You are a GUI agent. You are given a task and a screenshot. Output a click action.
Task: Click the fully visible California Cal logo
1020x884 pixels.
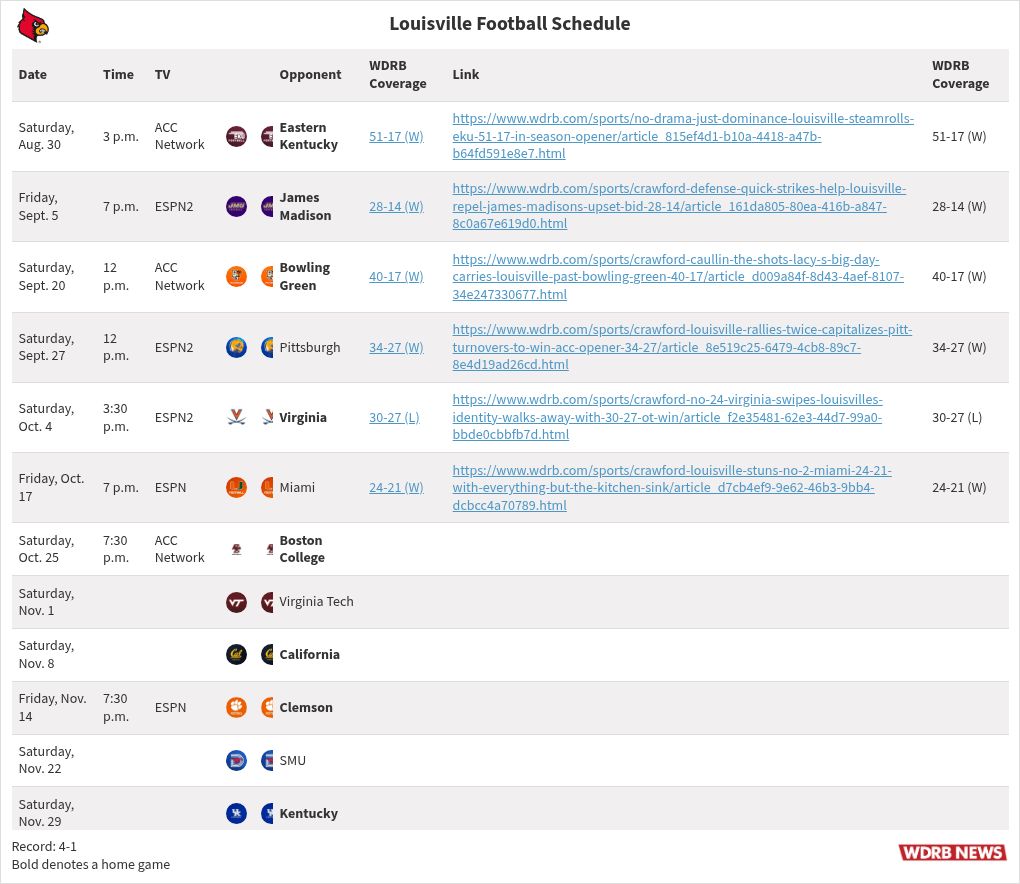pos(236,654)
